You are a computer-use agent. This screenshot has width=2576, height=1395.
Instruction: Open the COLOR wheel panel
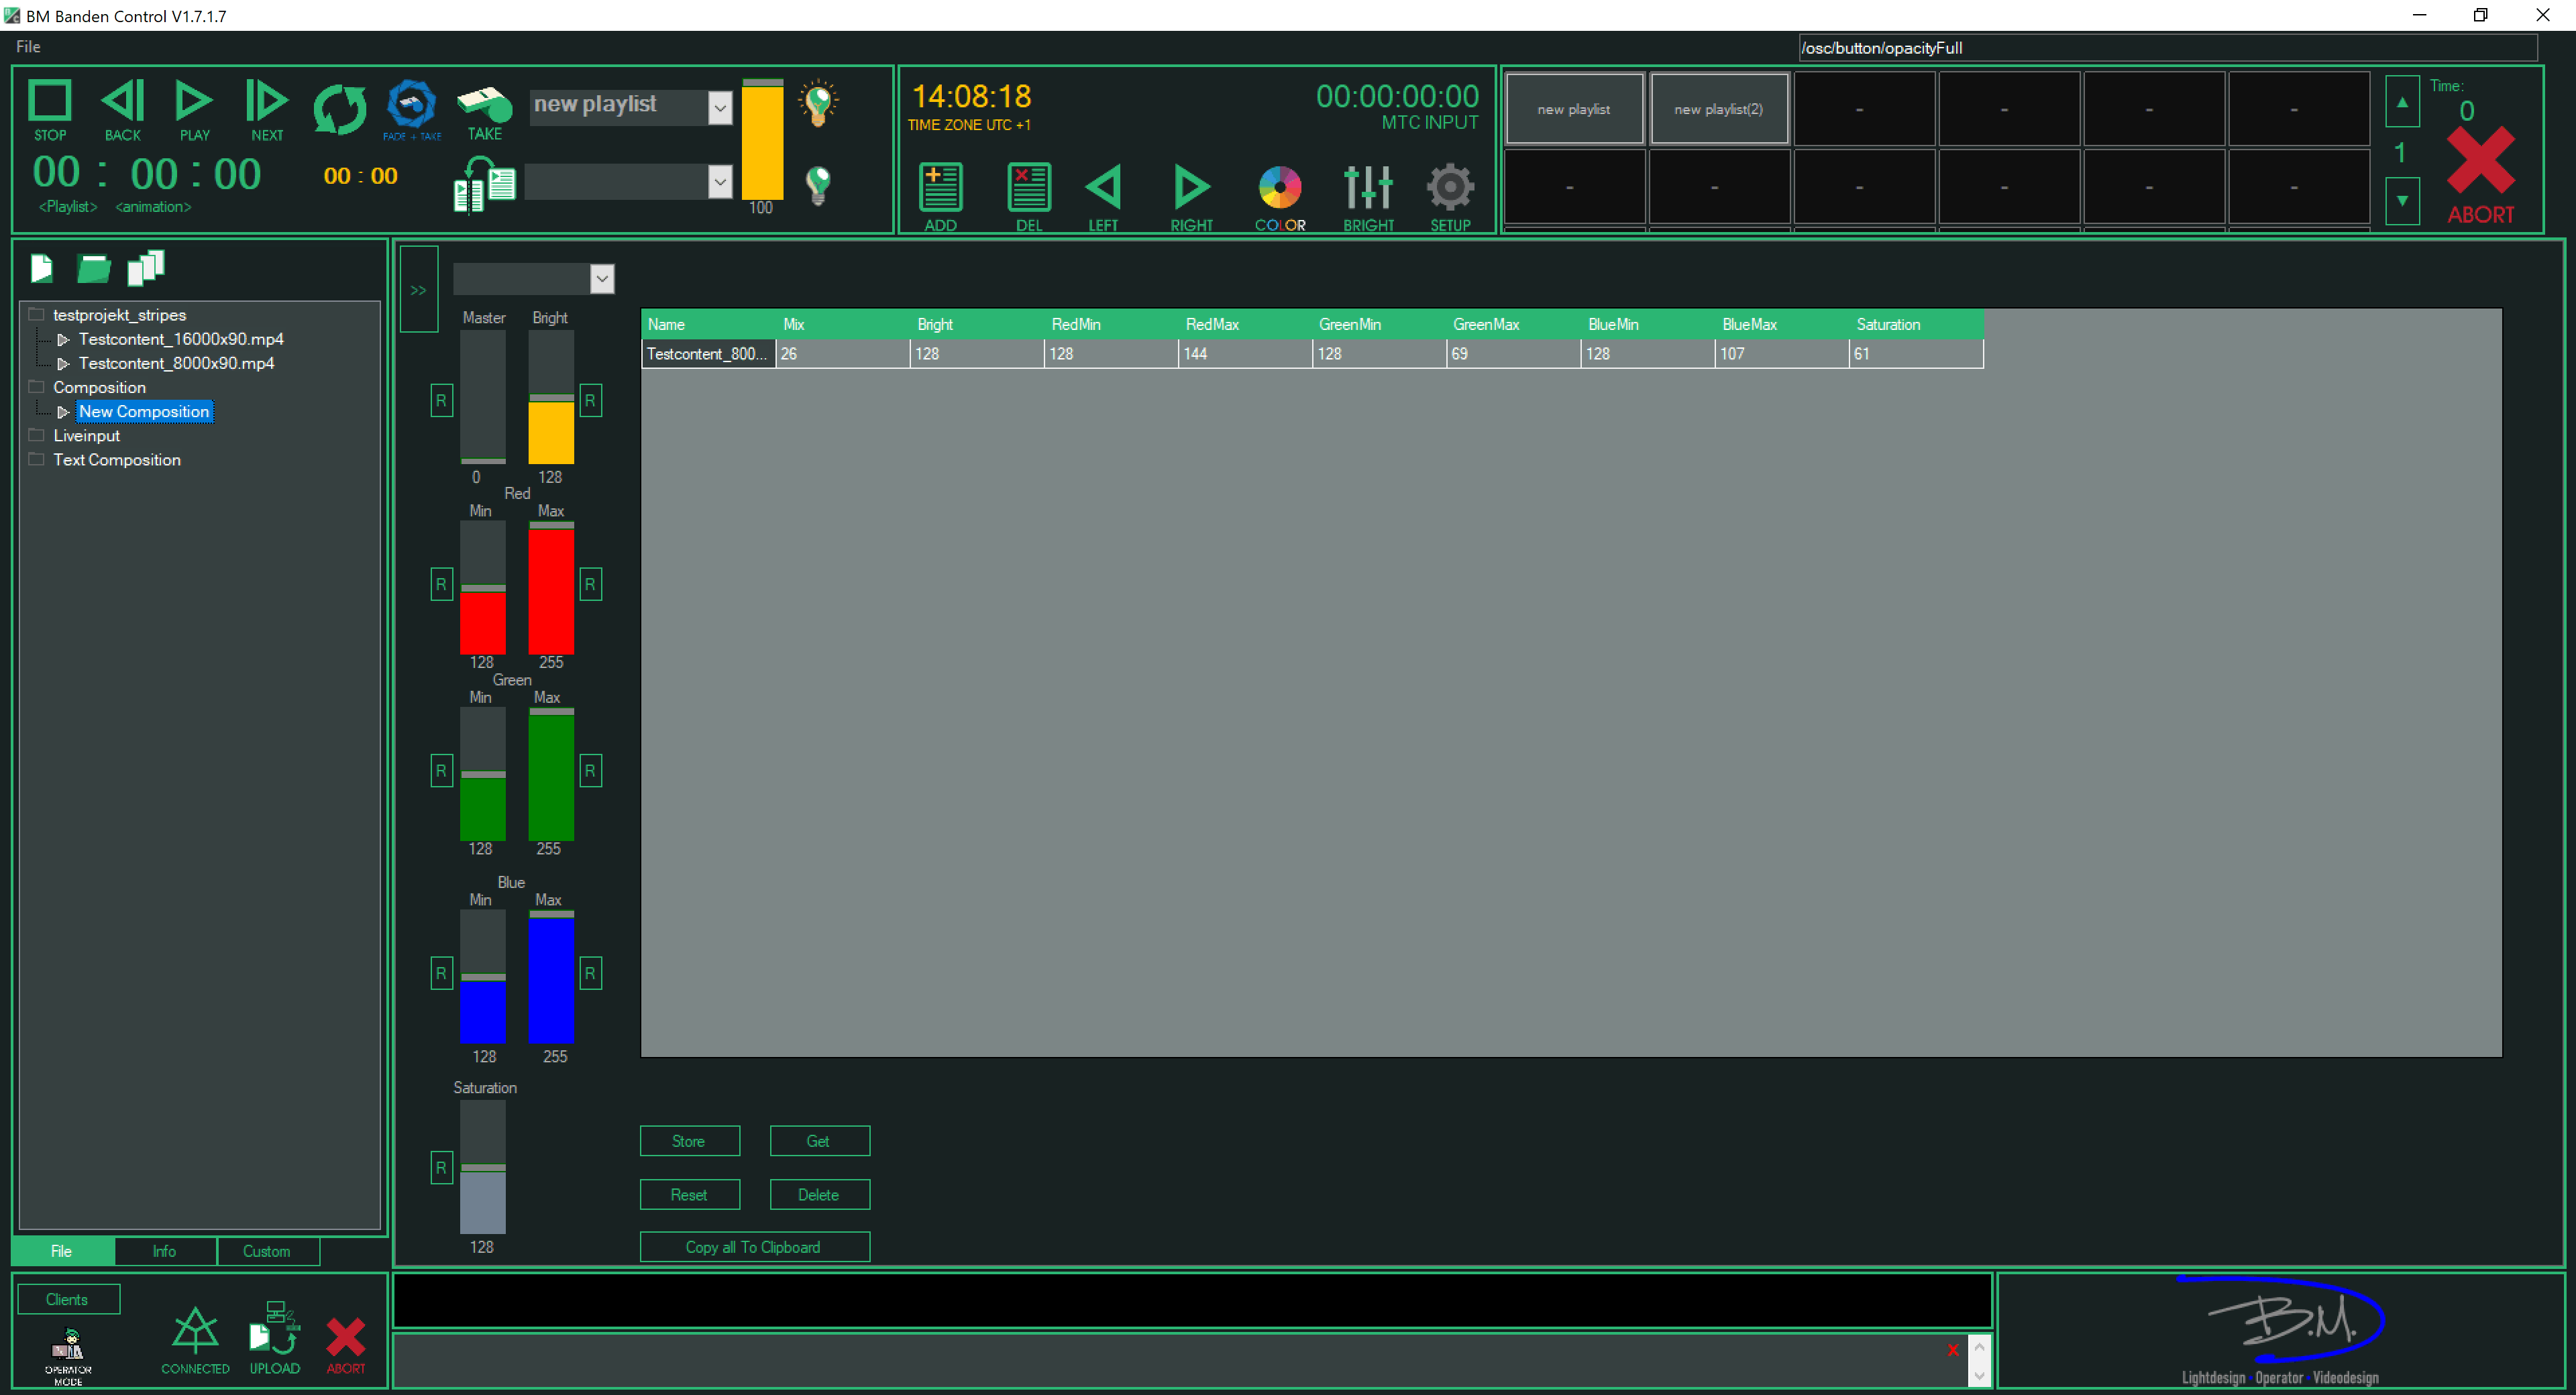(x=1279, y=188)
